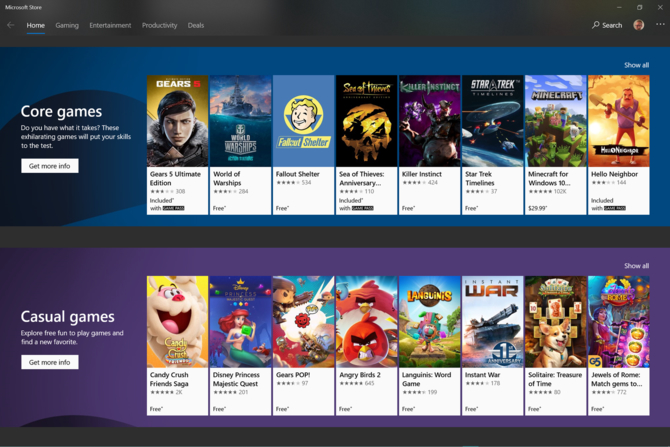Screen dimensions: 670x447
Task: Click the Minecraft $29.99 price
Action: [x=538, y=208]
